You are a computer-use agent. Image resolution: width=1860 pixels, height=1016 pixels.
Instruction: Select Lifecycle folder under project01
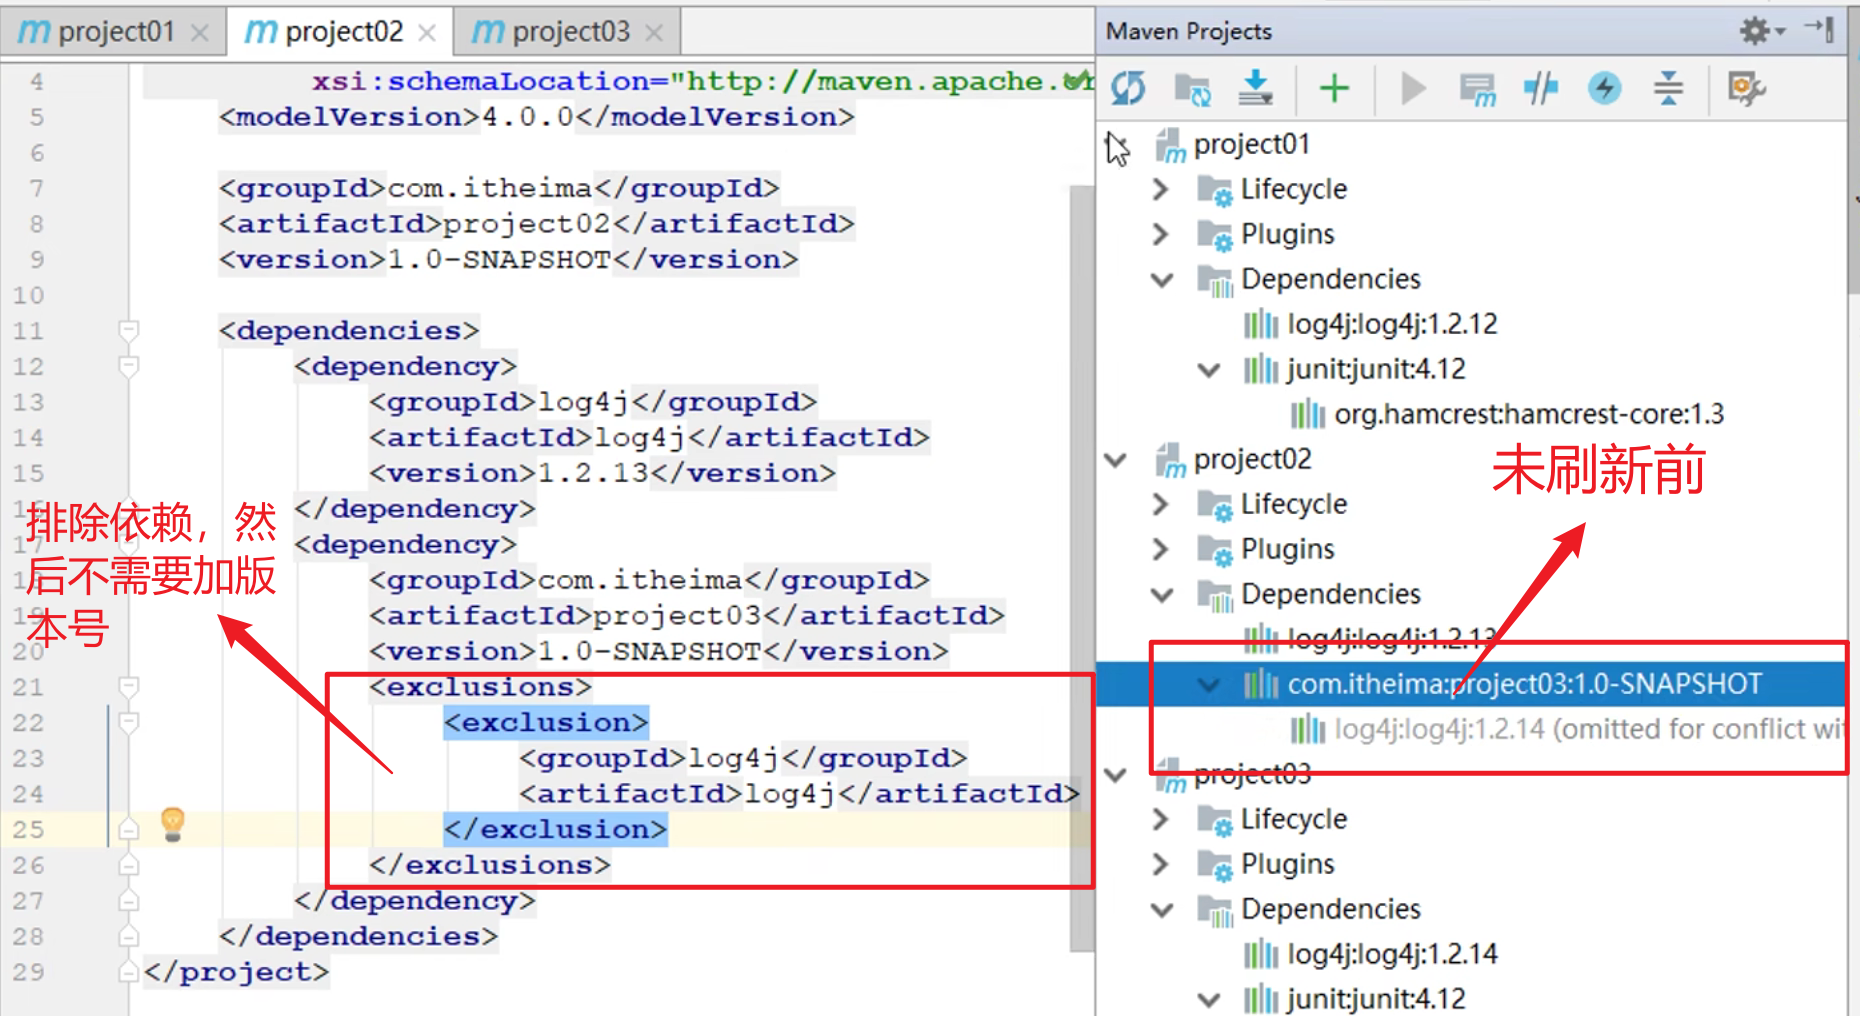(x=1293, y=189)
